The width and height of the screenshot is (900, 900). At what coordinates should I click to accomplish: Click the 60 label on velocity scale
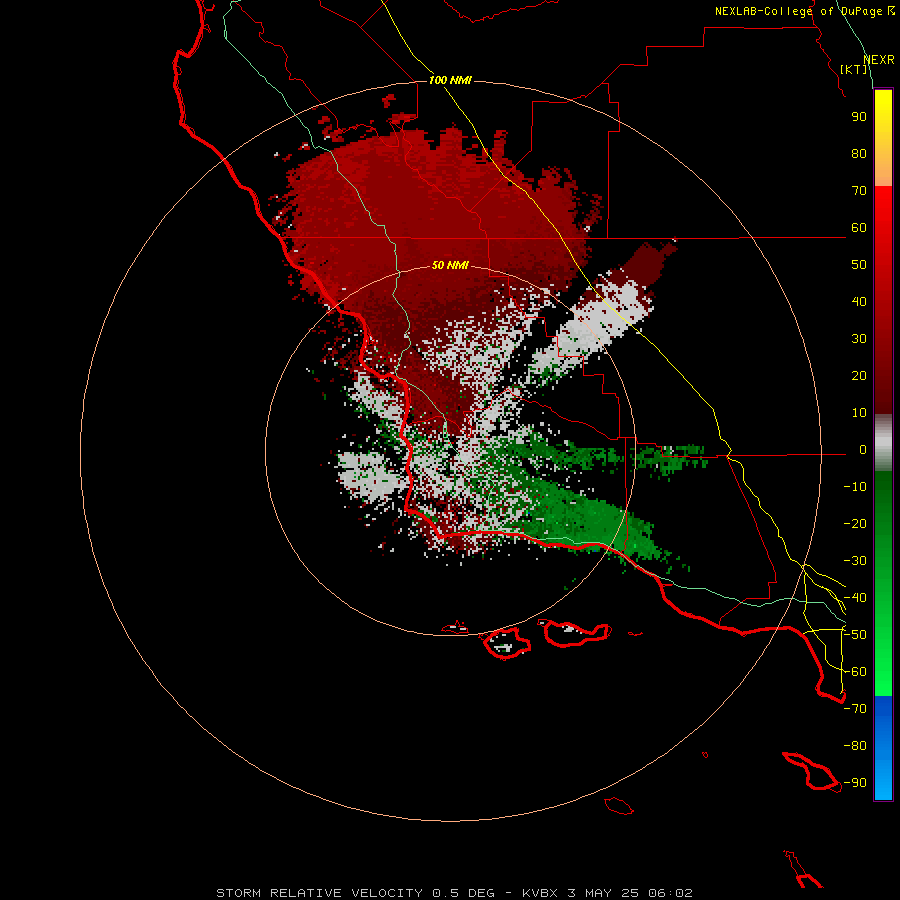859,228
